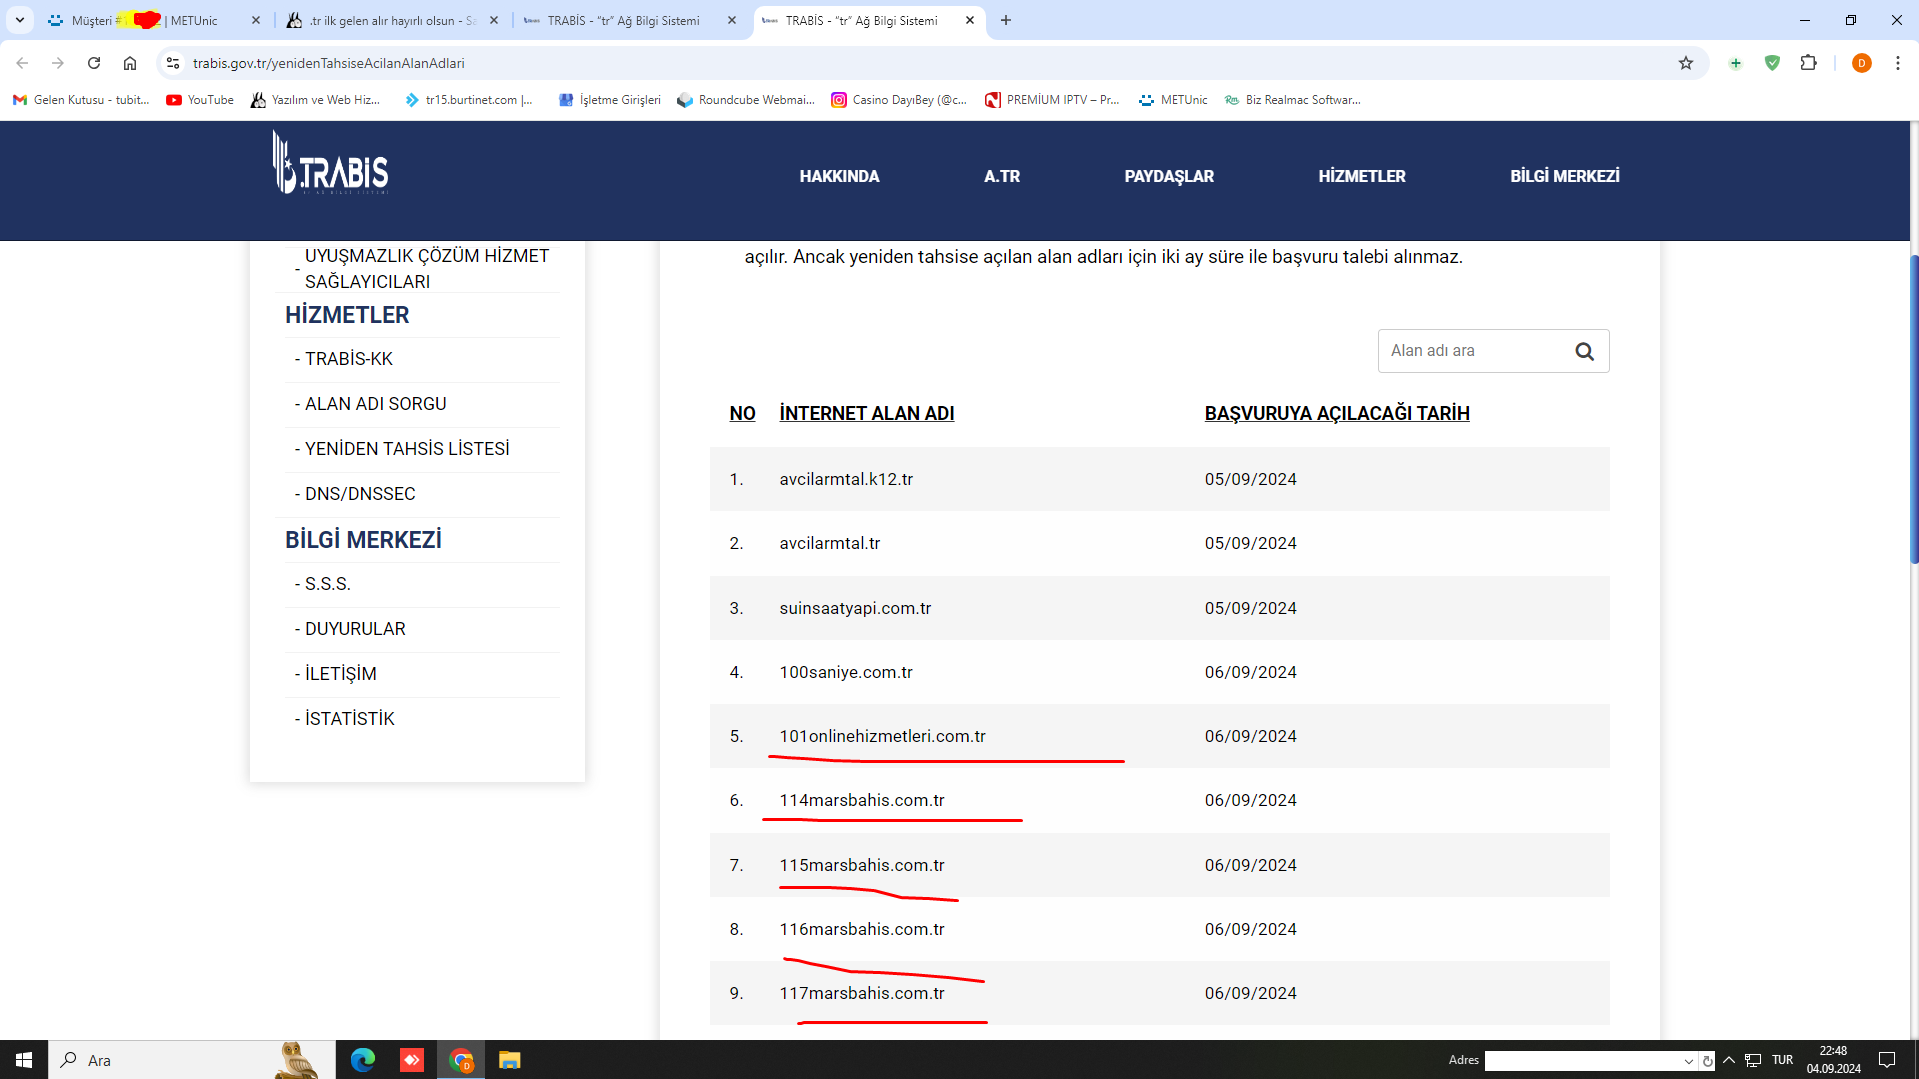Open TRABİS-KK in the sidebar
Image resolution: width=1919 pixels, height=1079 pixels.
tap(349, 359)
